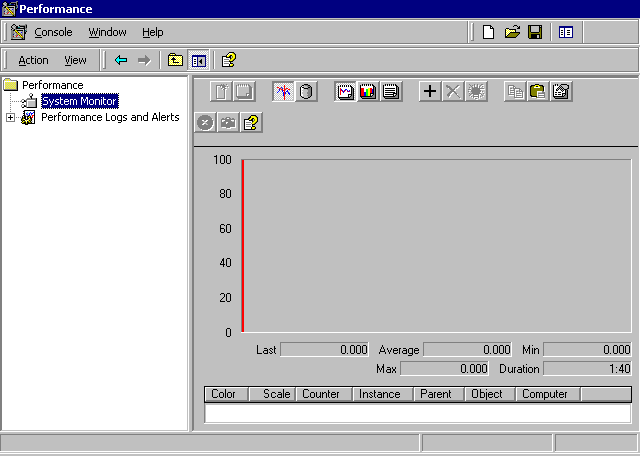
Task: Open the Console menu
Action: (x=53, y=32)
